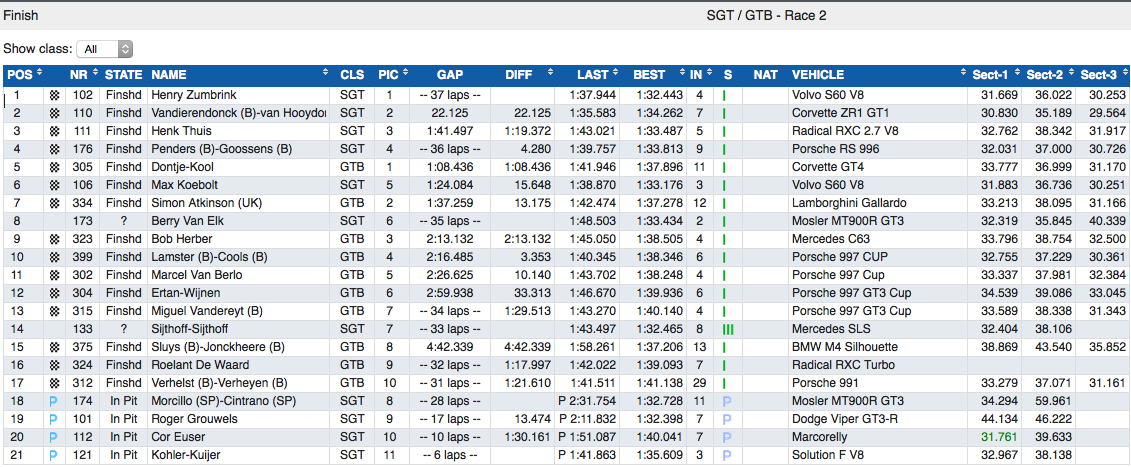Screen dimensions: 1131x467
Task: Click driver name Simon Atkinson (UK)
Action: [x=207, y=203]
